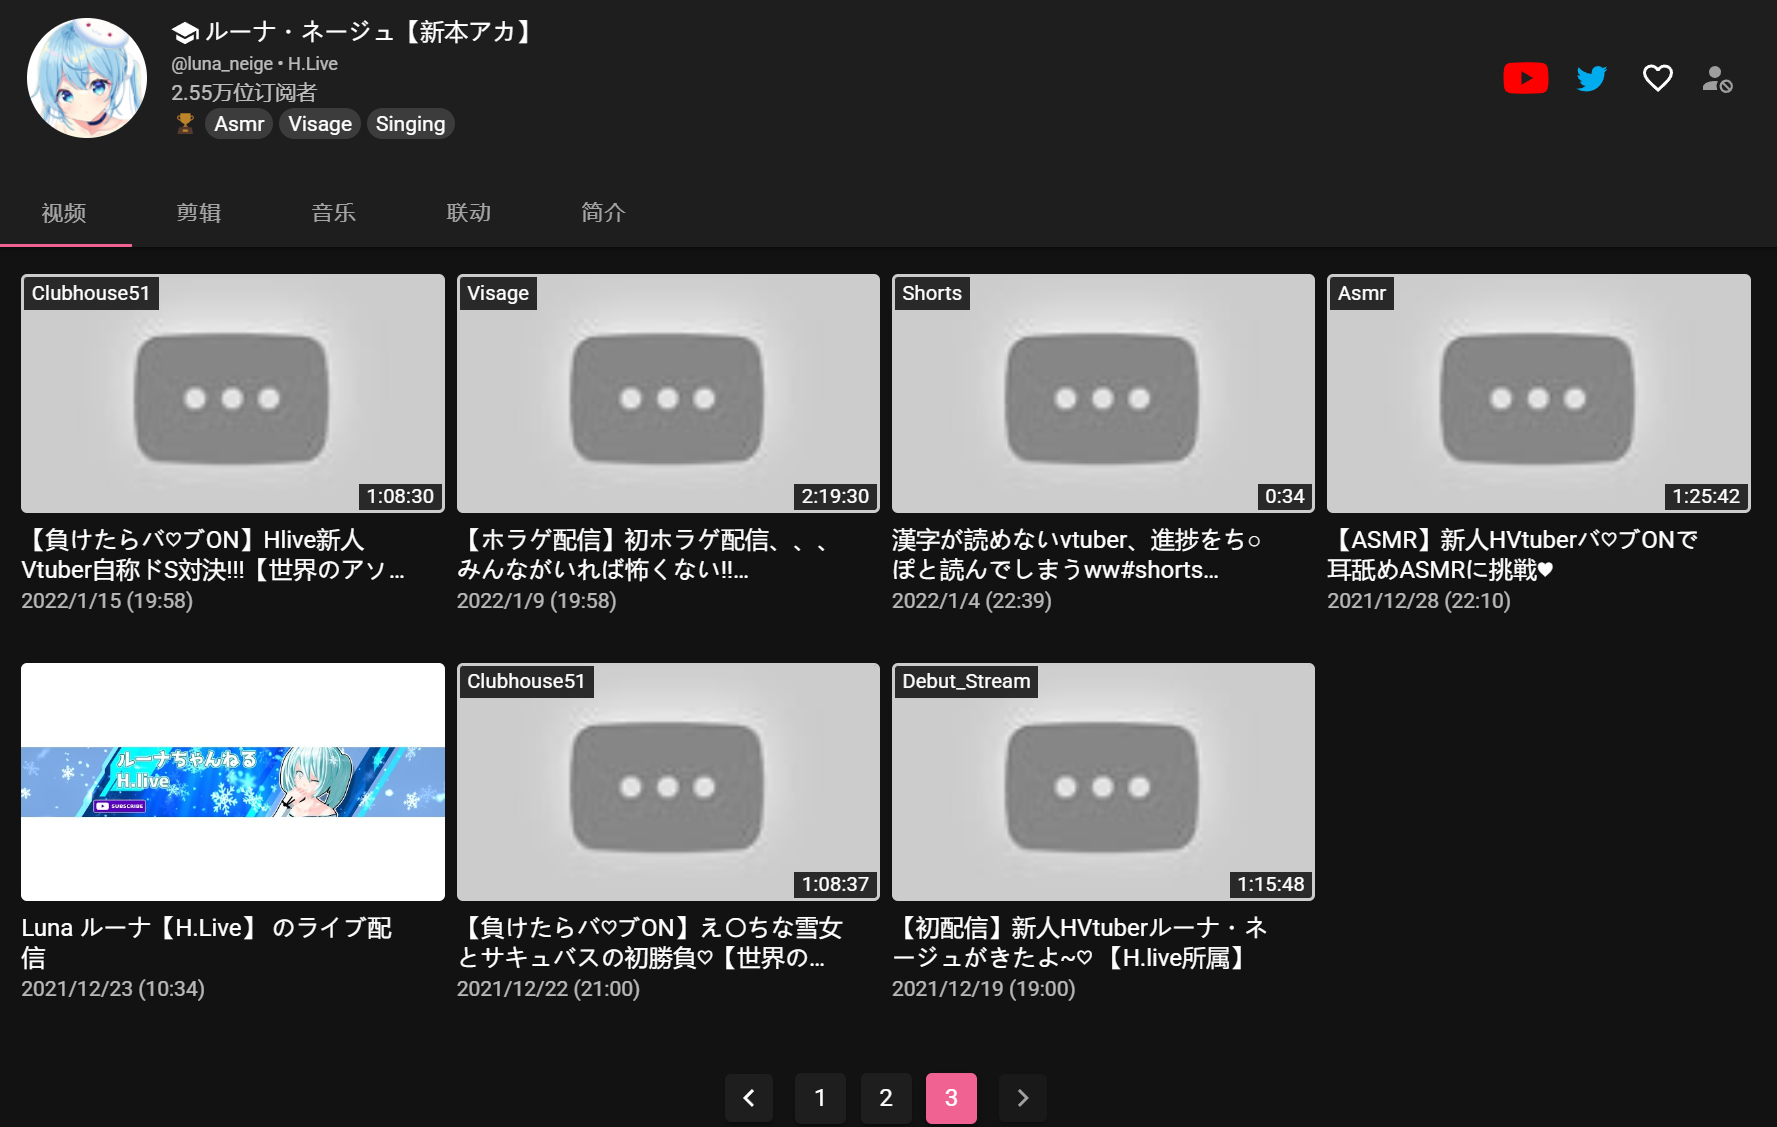Click the graduation cap icon by channel name

pos(184,33)
